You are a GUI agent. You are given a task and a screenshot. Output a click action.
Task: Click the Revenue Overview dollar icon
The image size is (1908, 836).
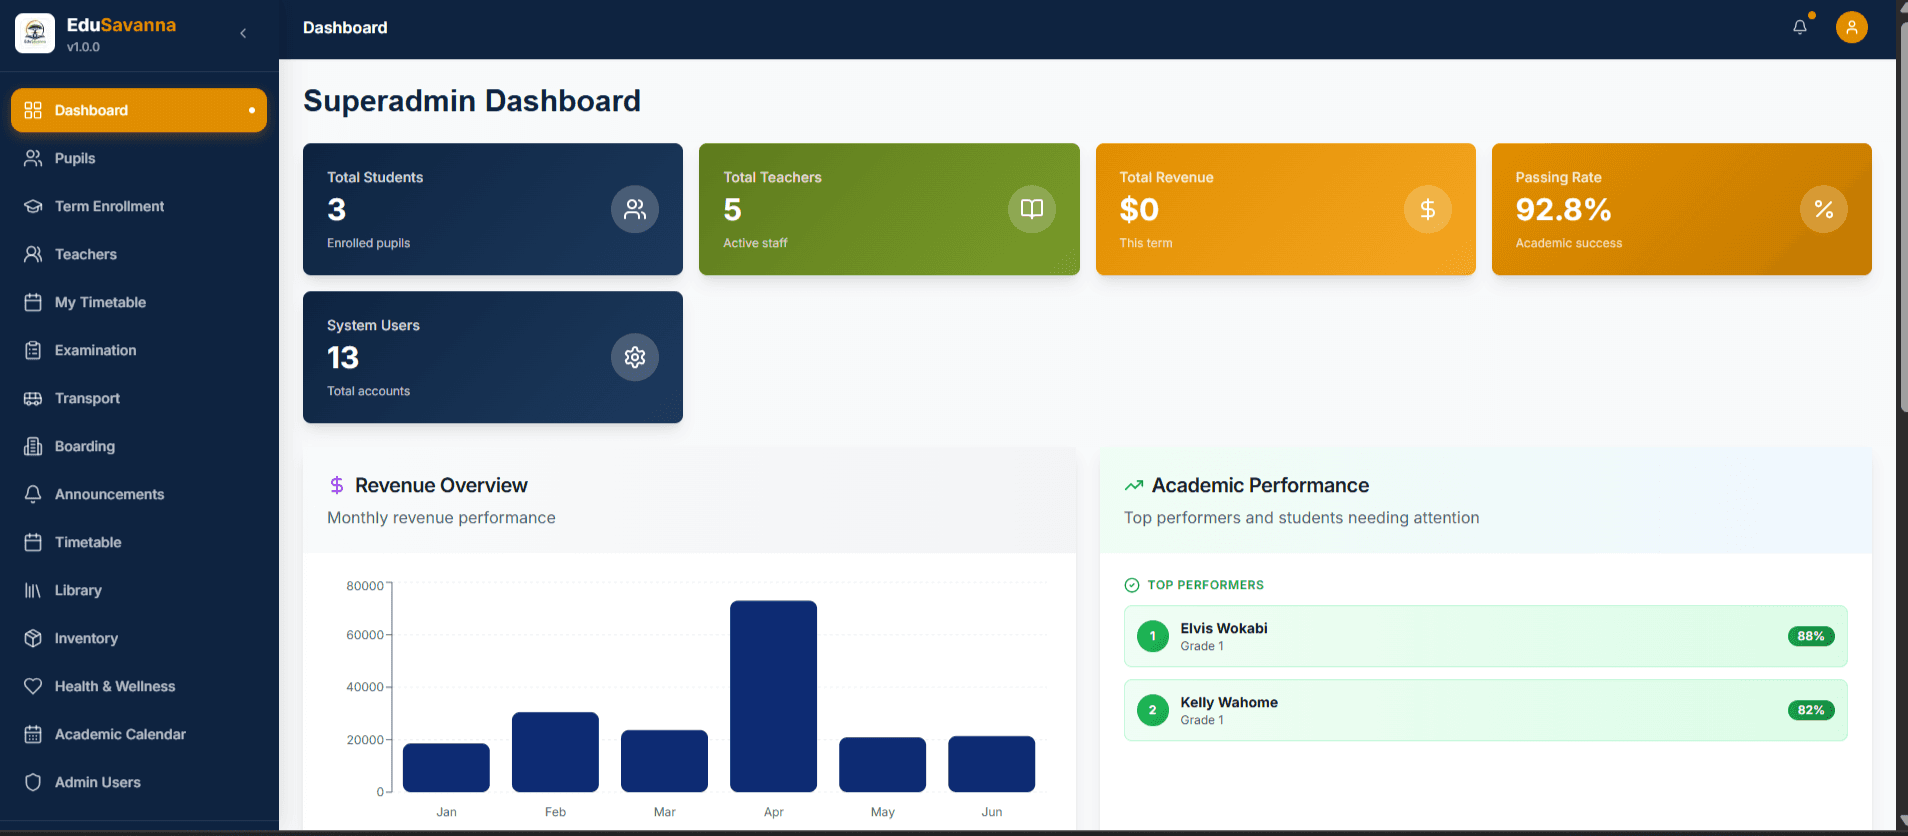coord(337,485)
